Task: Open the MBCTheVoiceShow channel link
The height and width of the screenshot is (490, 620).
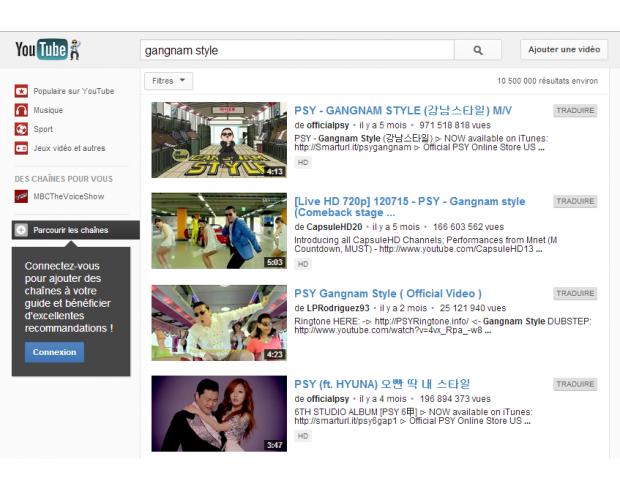Action: 69,196
